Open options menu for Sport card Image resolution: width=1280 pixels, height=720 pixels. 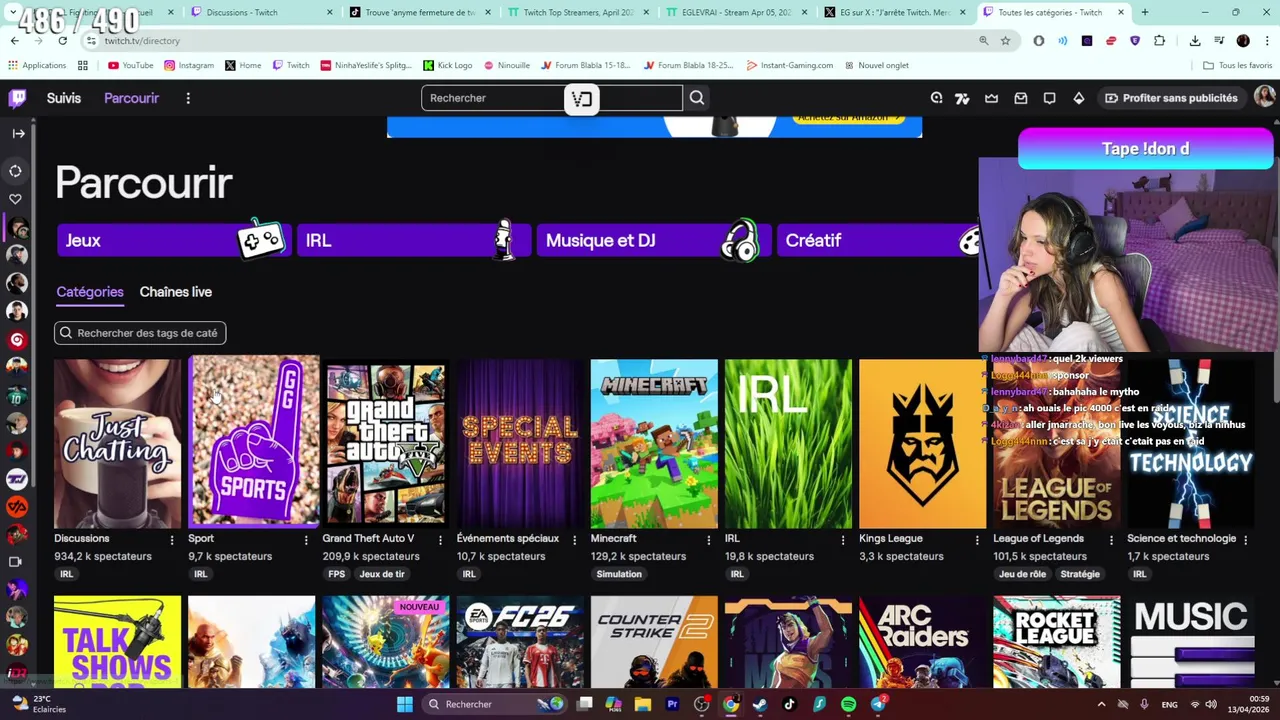click(x=306, y=540)
